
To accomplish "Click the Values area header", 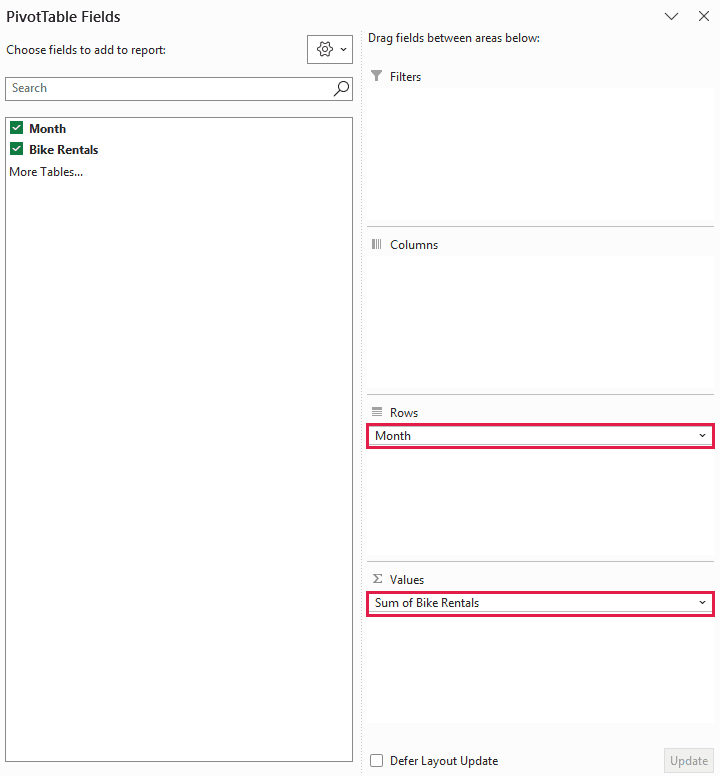I will point(407,580).
